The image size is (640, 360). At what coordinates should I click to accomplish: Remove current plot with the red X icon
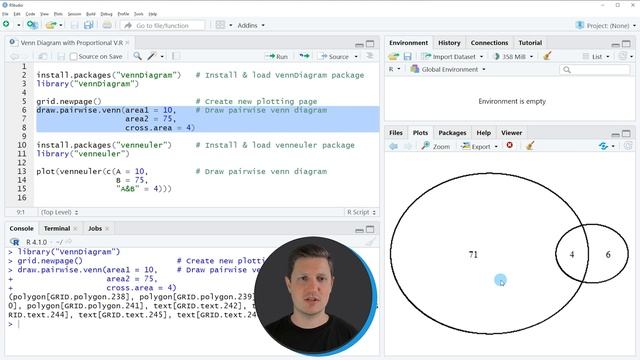click(x=509, y=145)
